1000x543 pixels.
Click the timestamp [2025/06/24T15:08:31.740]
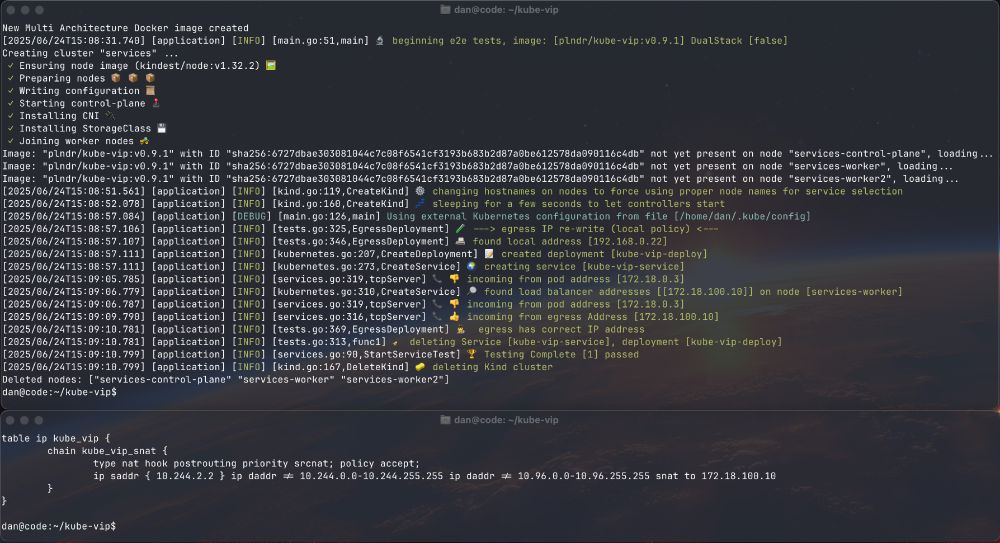click(73, 40)
